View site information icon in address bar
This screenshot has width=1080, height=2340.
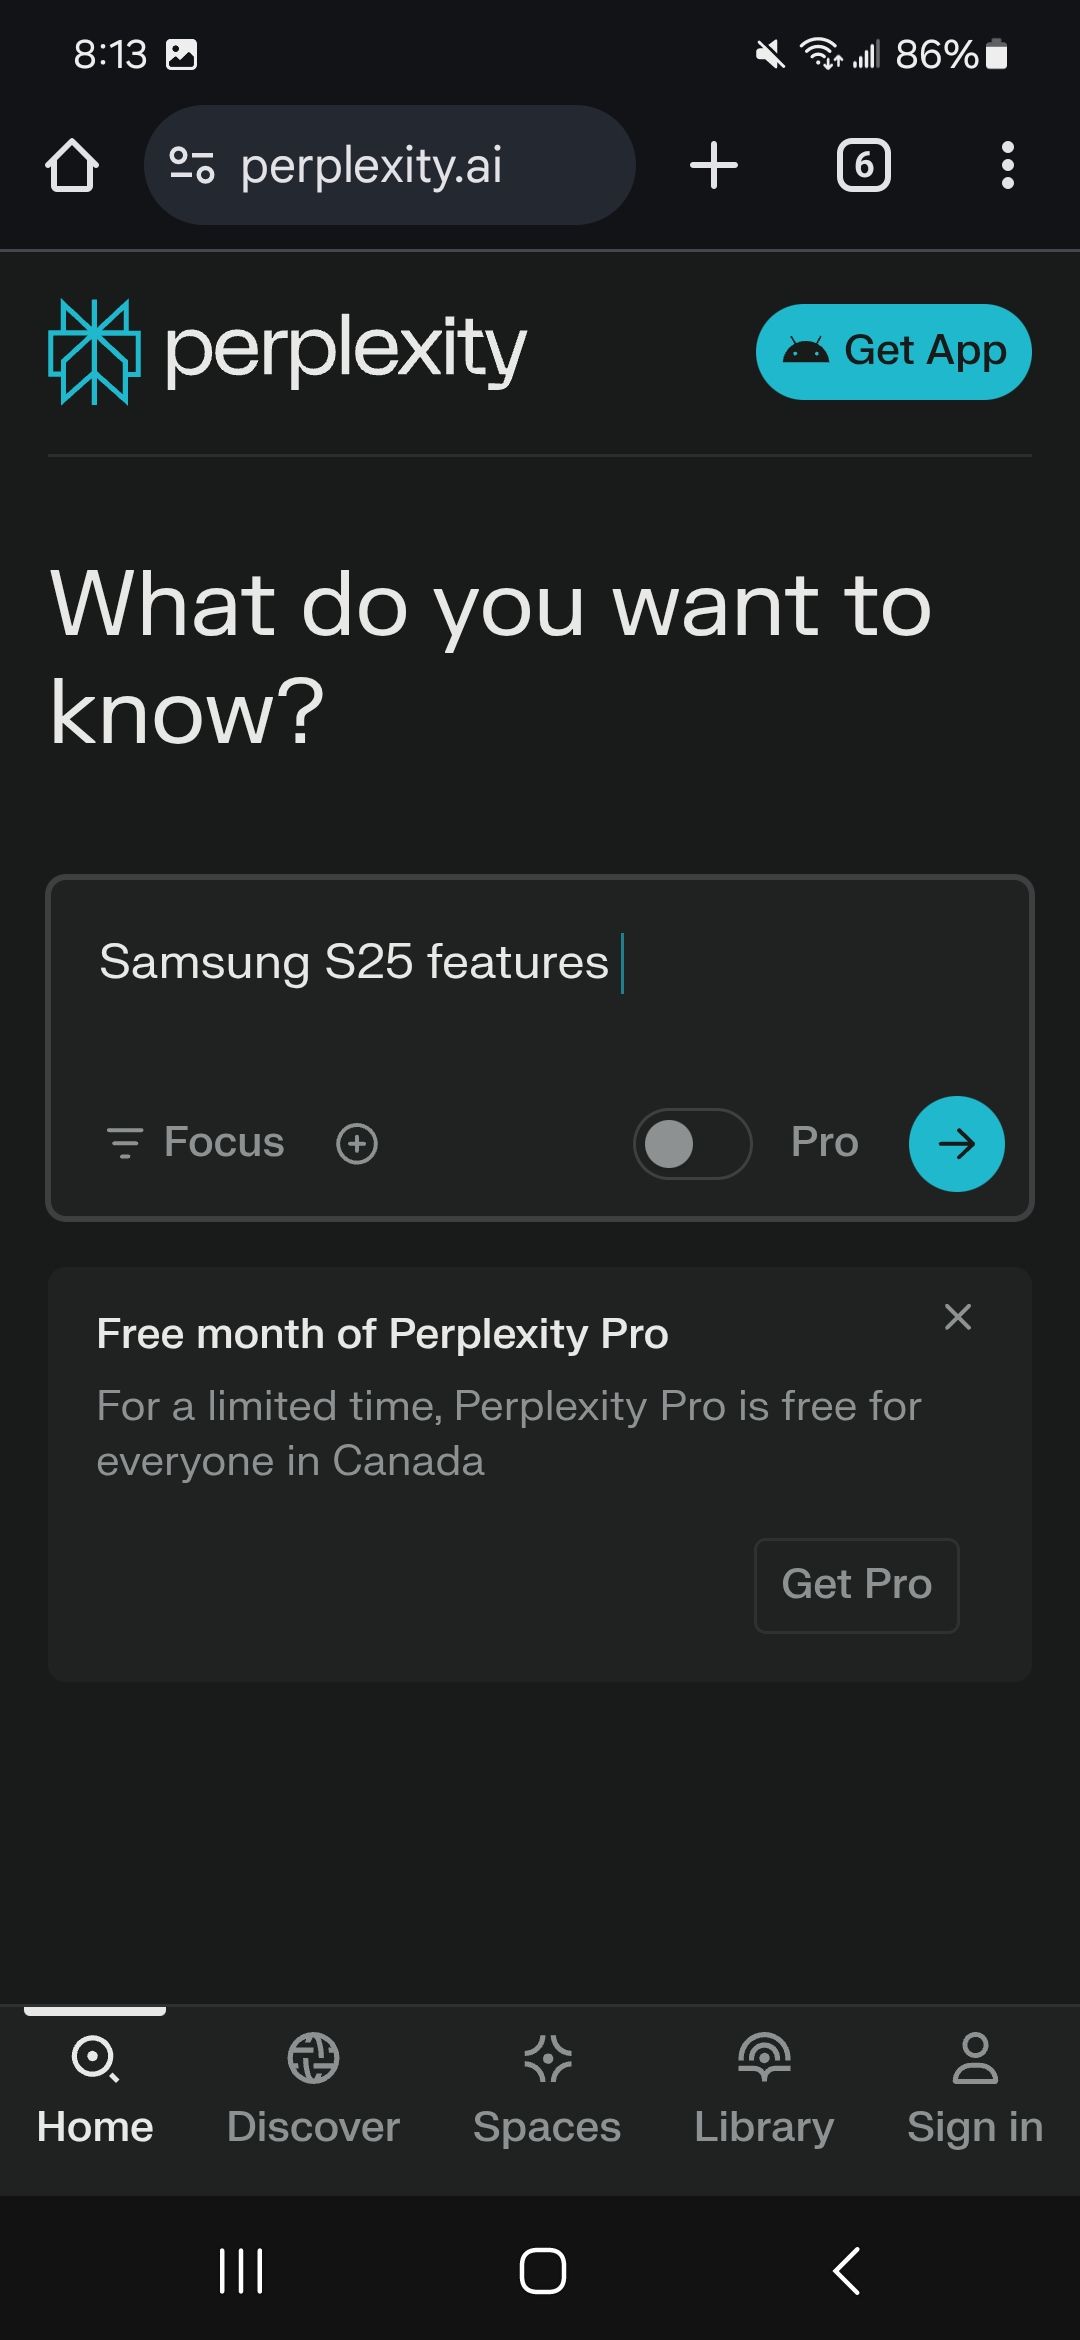191,165
